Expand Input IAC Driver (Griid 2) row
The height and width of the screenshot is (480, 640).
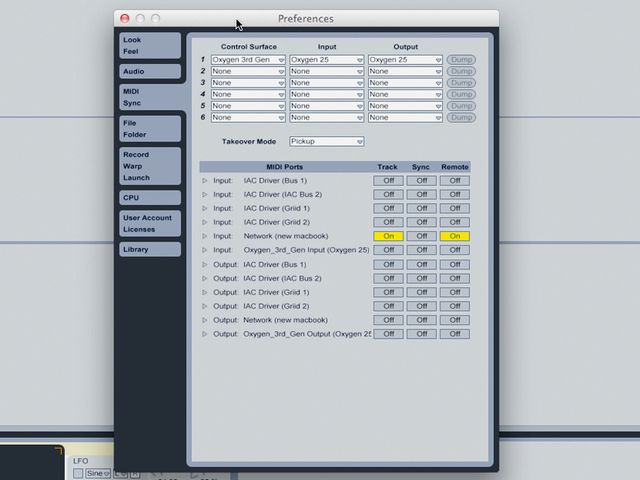[204, 222]
